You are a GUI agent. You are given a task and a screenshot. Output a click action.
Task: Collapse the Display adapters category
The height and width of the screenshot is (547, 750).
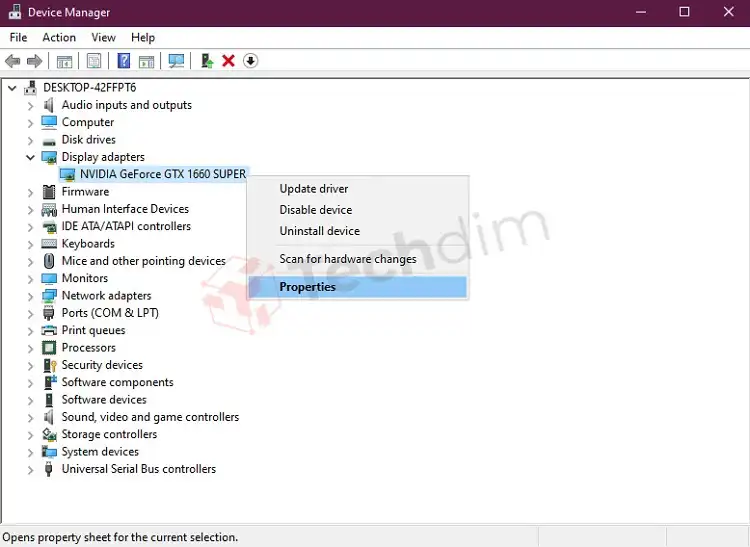point(30,157)
